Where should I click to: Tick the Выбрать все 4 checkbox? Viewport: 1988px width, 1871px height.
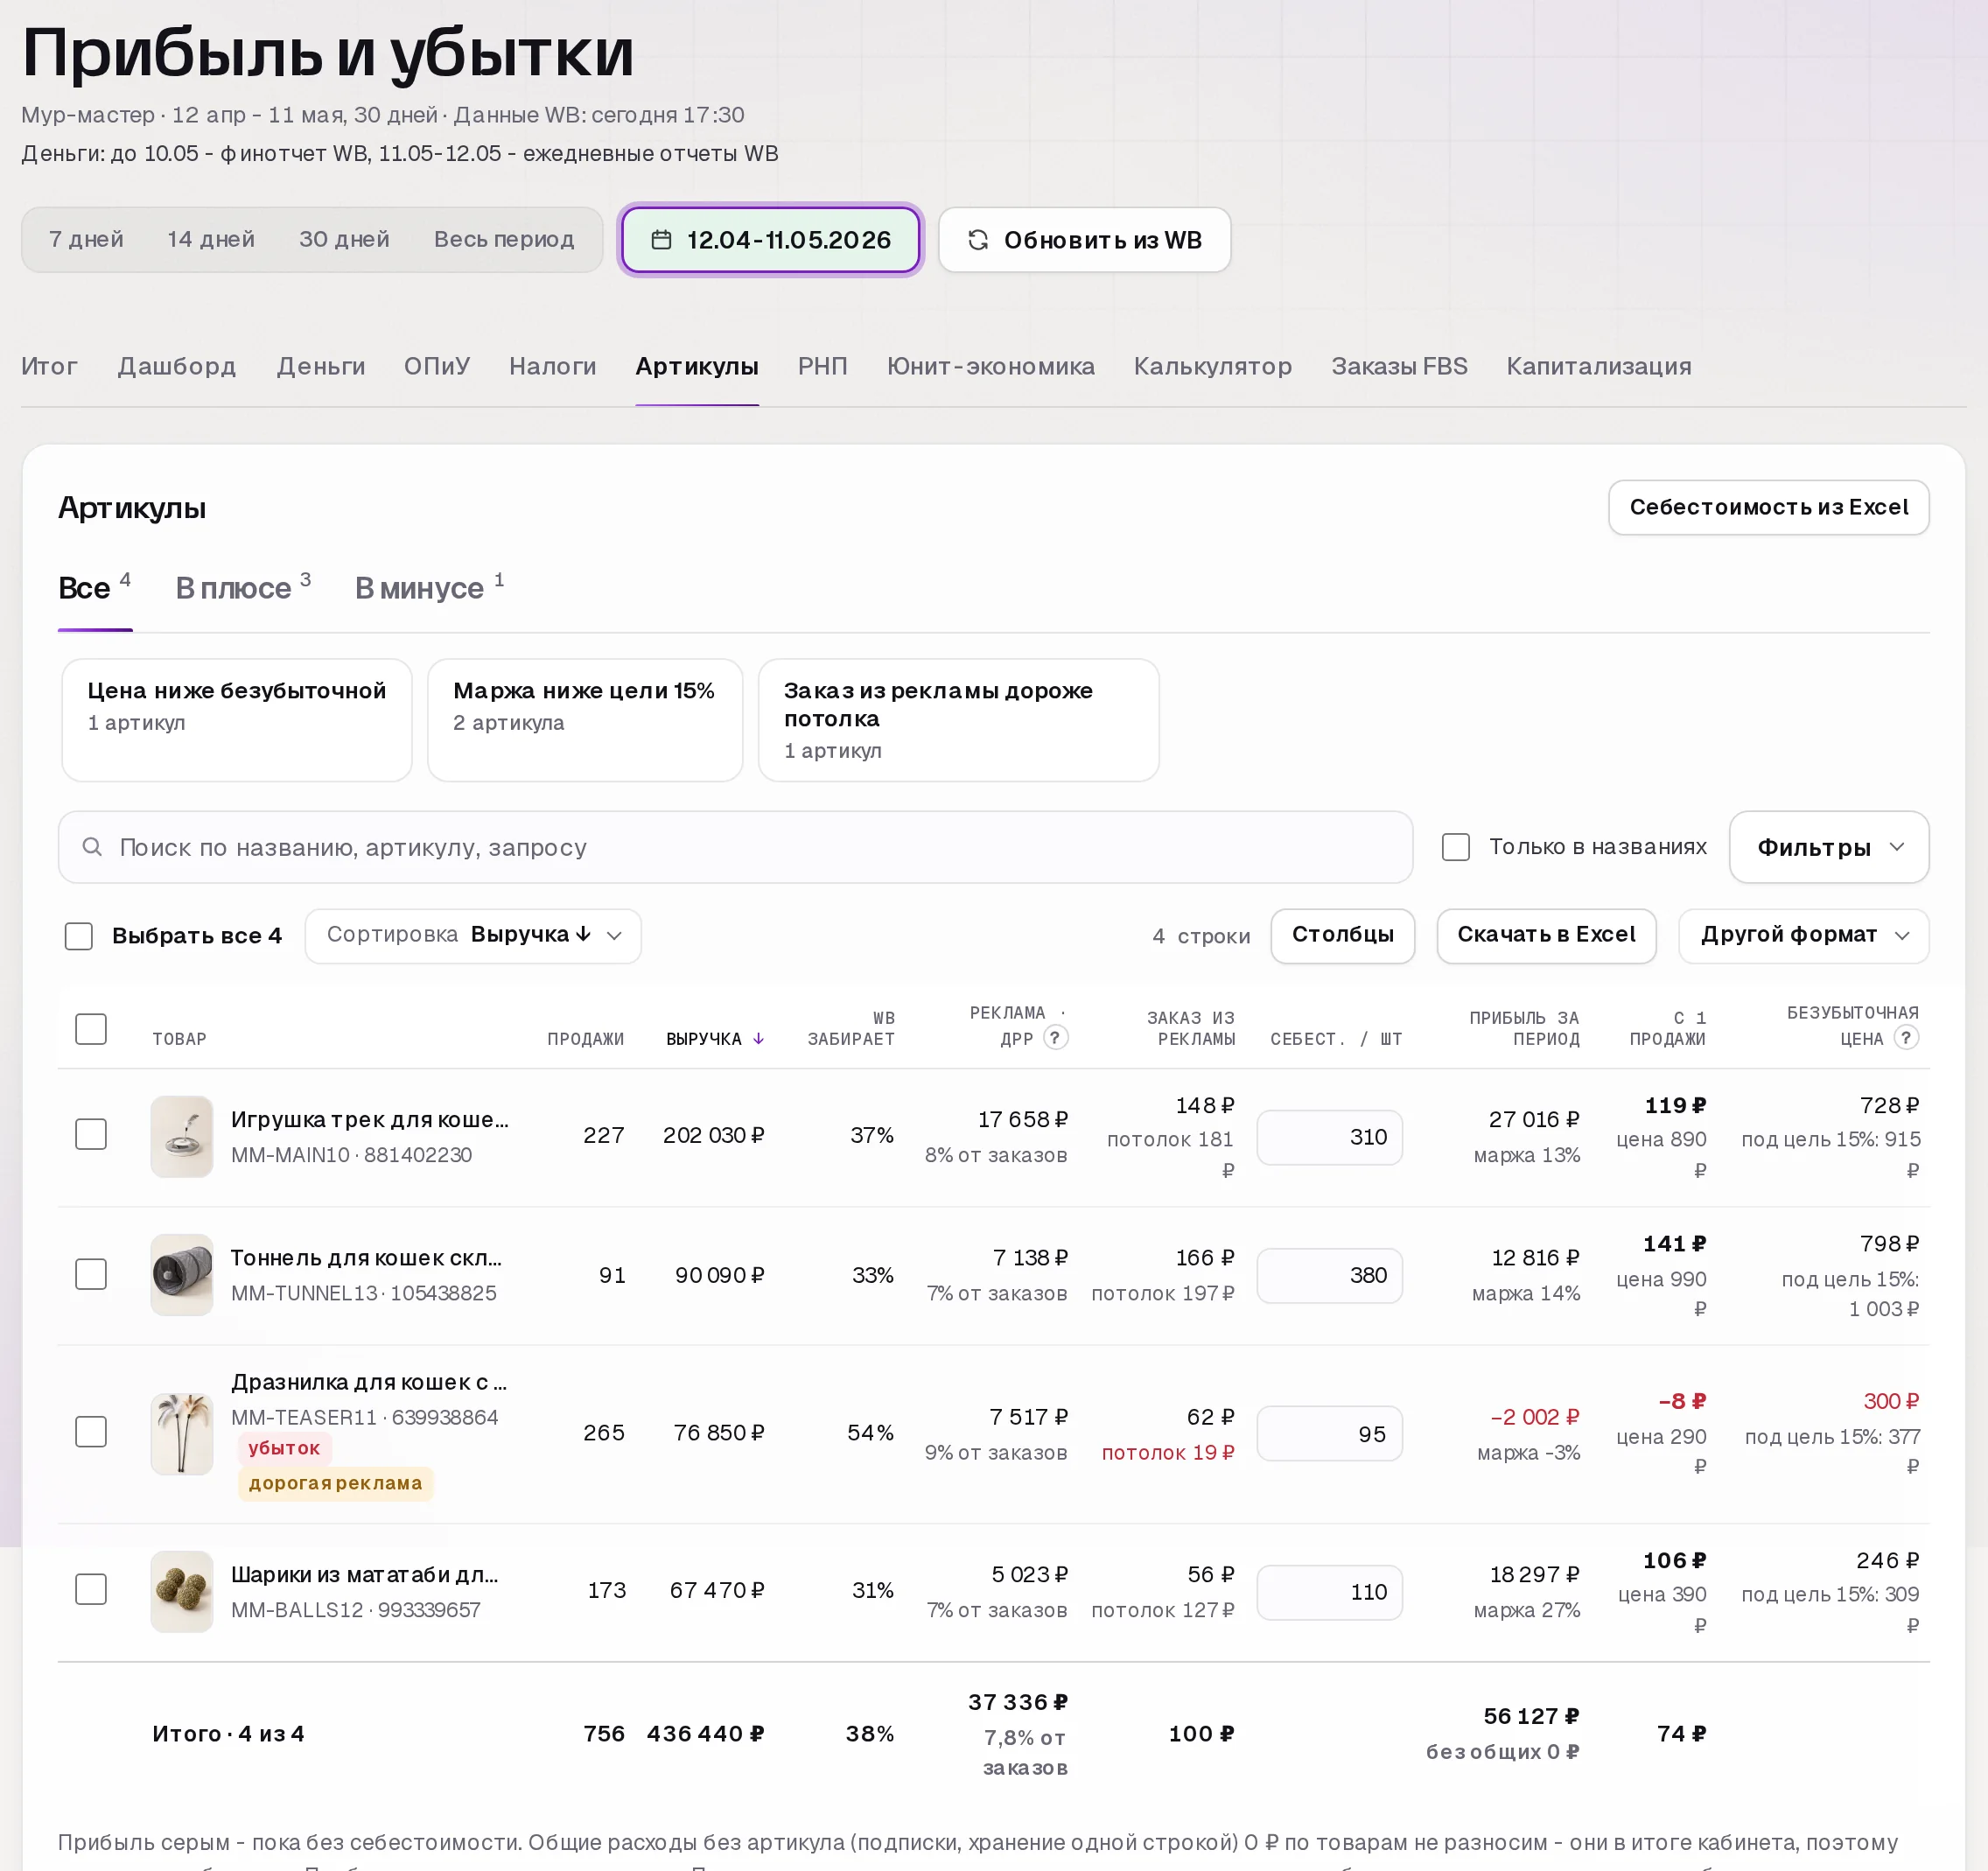[79, 936]
